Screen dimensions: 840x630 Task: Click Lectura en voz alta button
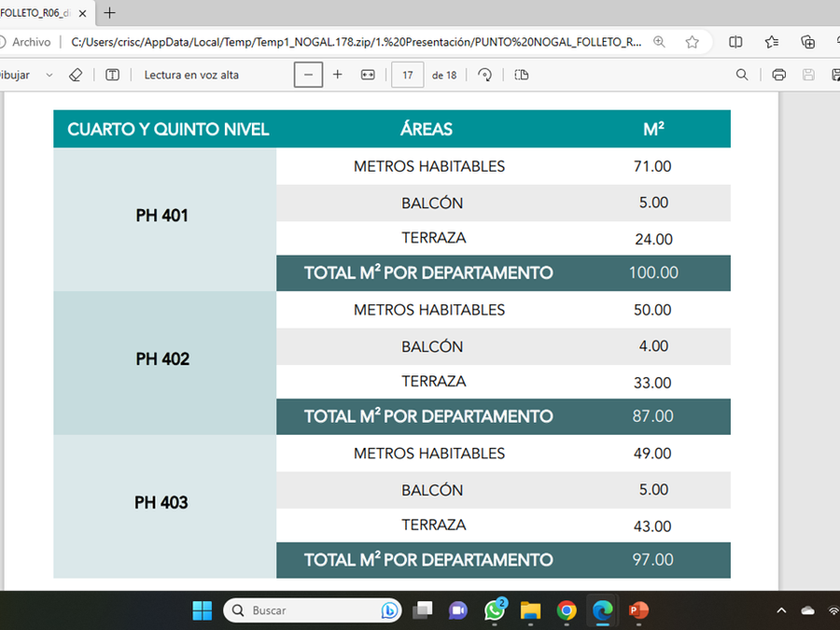pyautogui.click(x=191, y=75)
